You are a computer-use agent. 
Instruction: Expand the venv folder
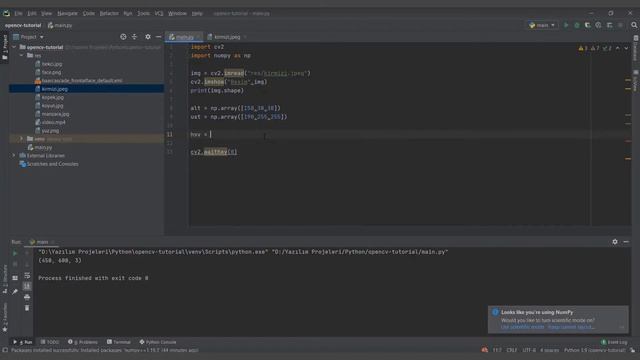coord(22,139)
